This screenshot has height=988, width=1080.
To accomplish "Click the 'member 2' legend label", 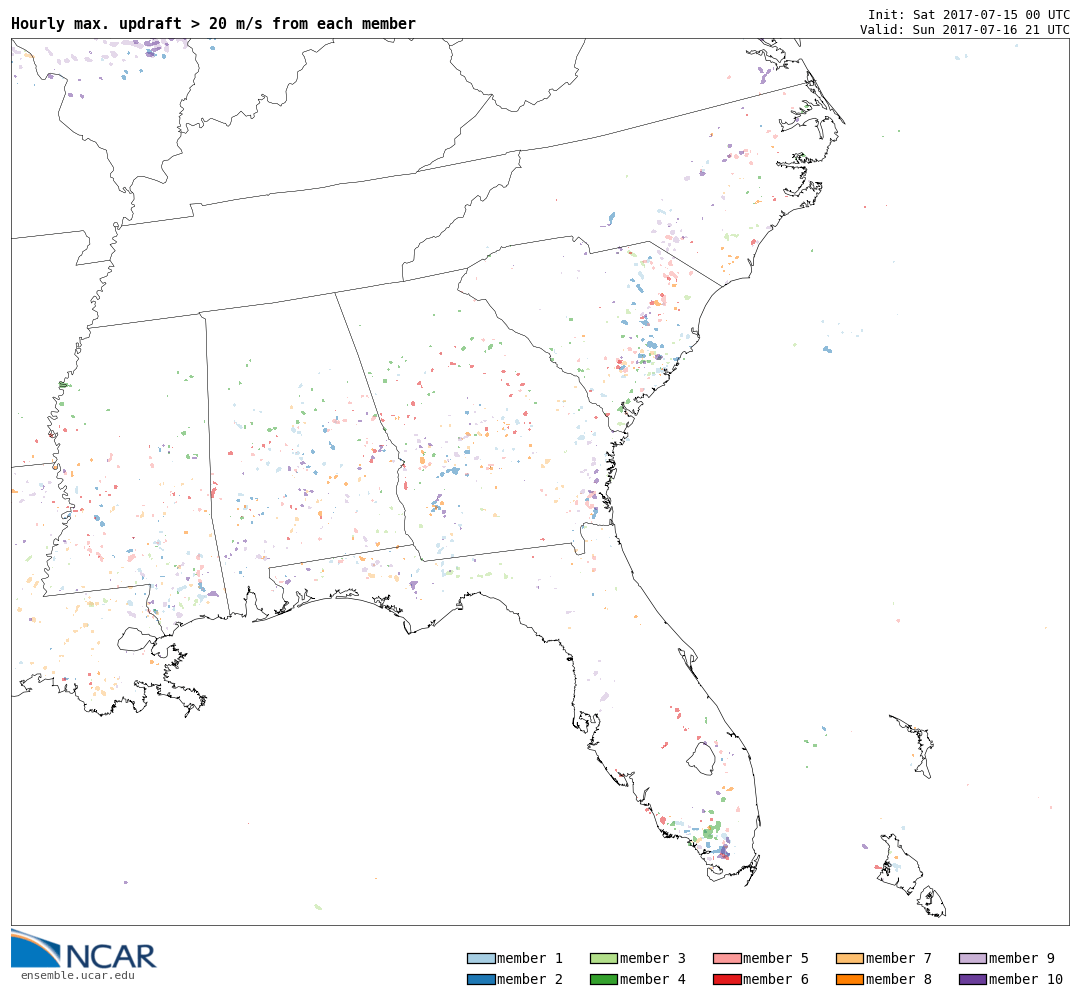I will pyautogui.click(x=530, y=979).
